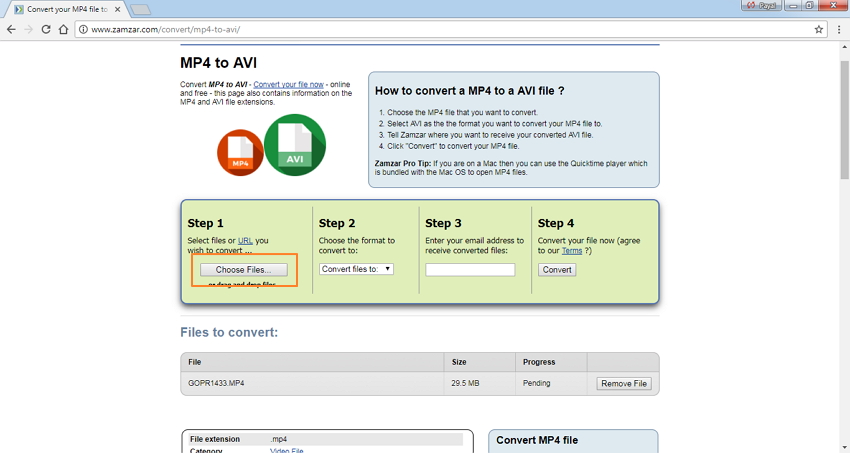Click the browser forward arrow
The image size is (850, 453).
[28, 29]
